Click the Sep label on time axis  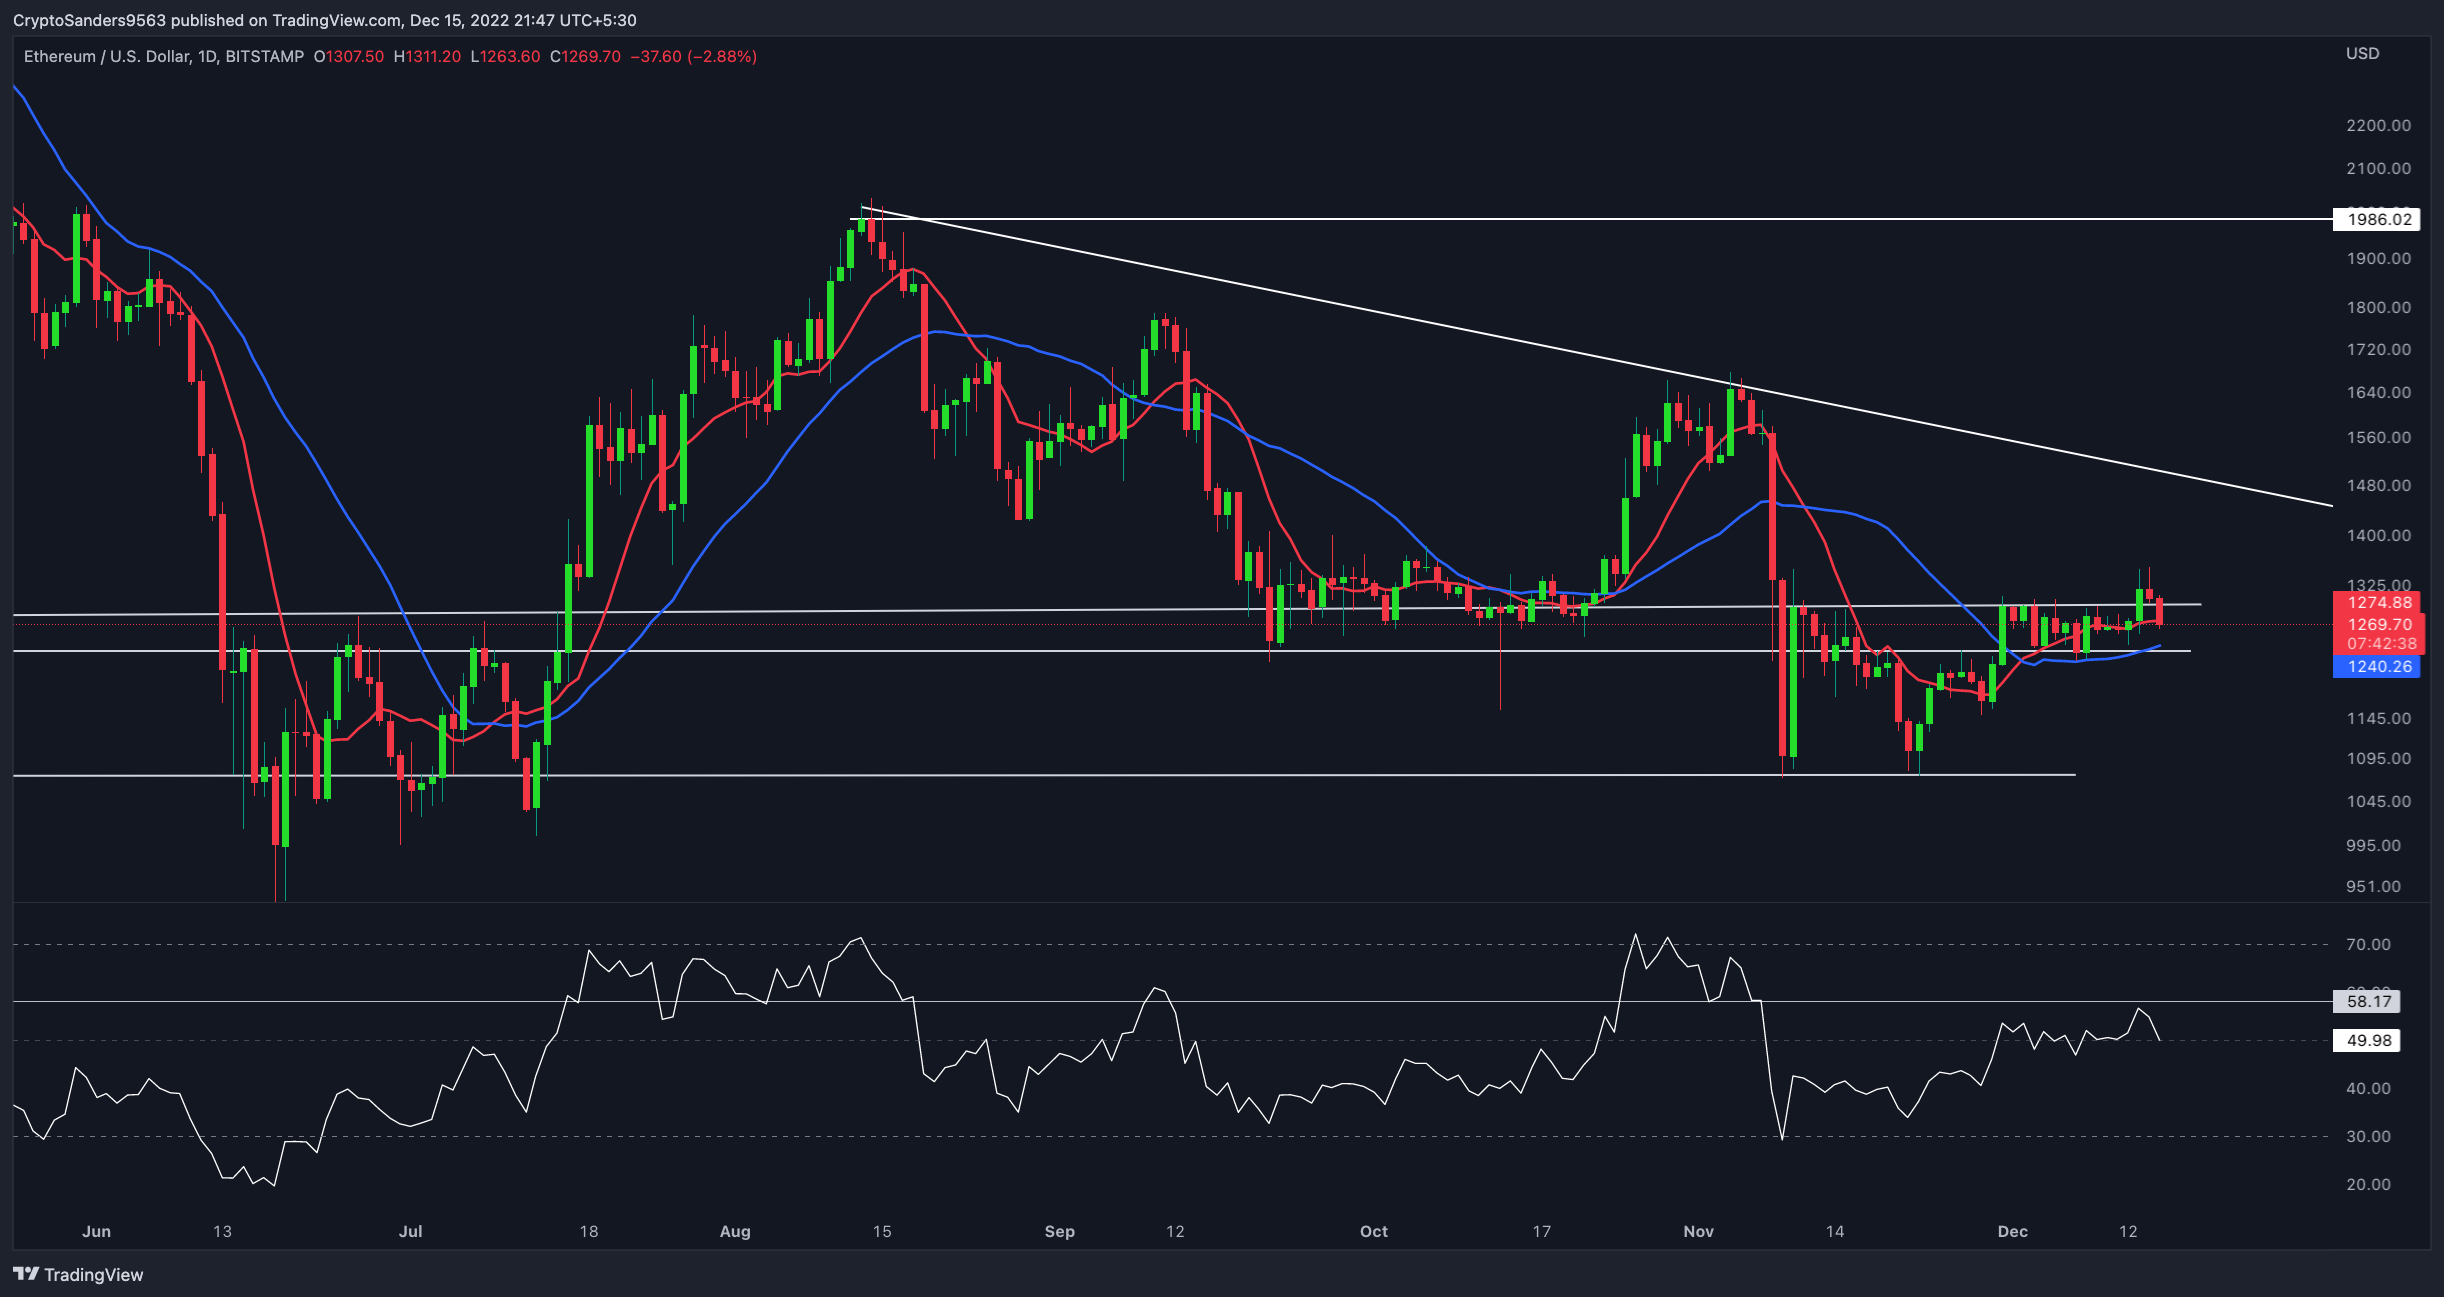[x=1059, y=1231]
